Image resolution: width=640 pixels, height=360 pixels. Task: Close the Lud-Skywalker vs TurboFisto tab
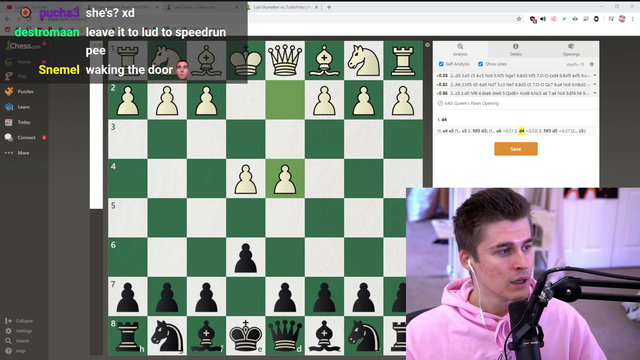pyautogui.click(x=316, y=7)
